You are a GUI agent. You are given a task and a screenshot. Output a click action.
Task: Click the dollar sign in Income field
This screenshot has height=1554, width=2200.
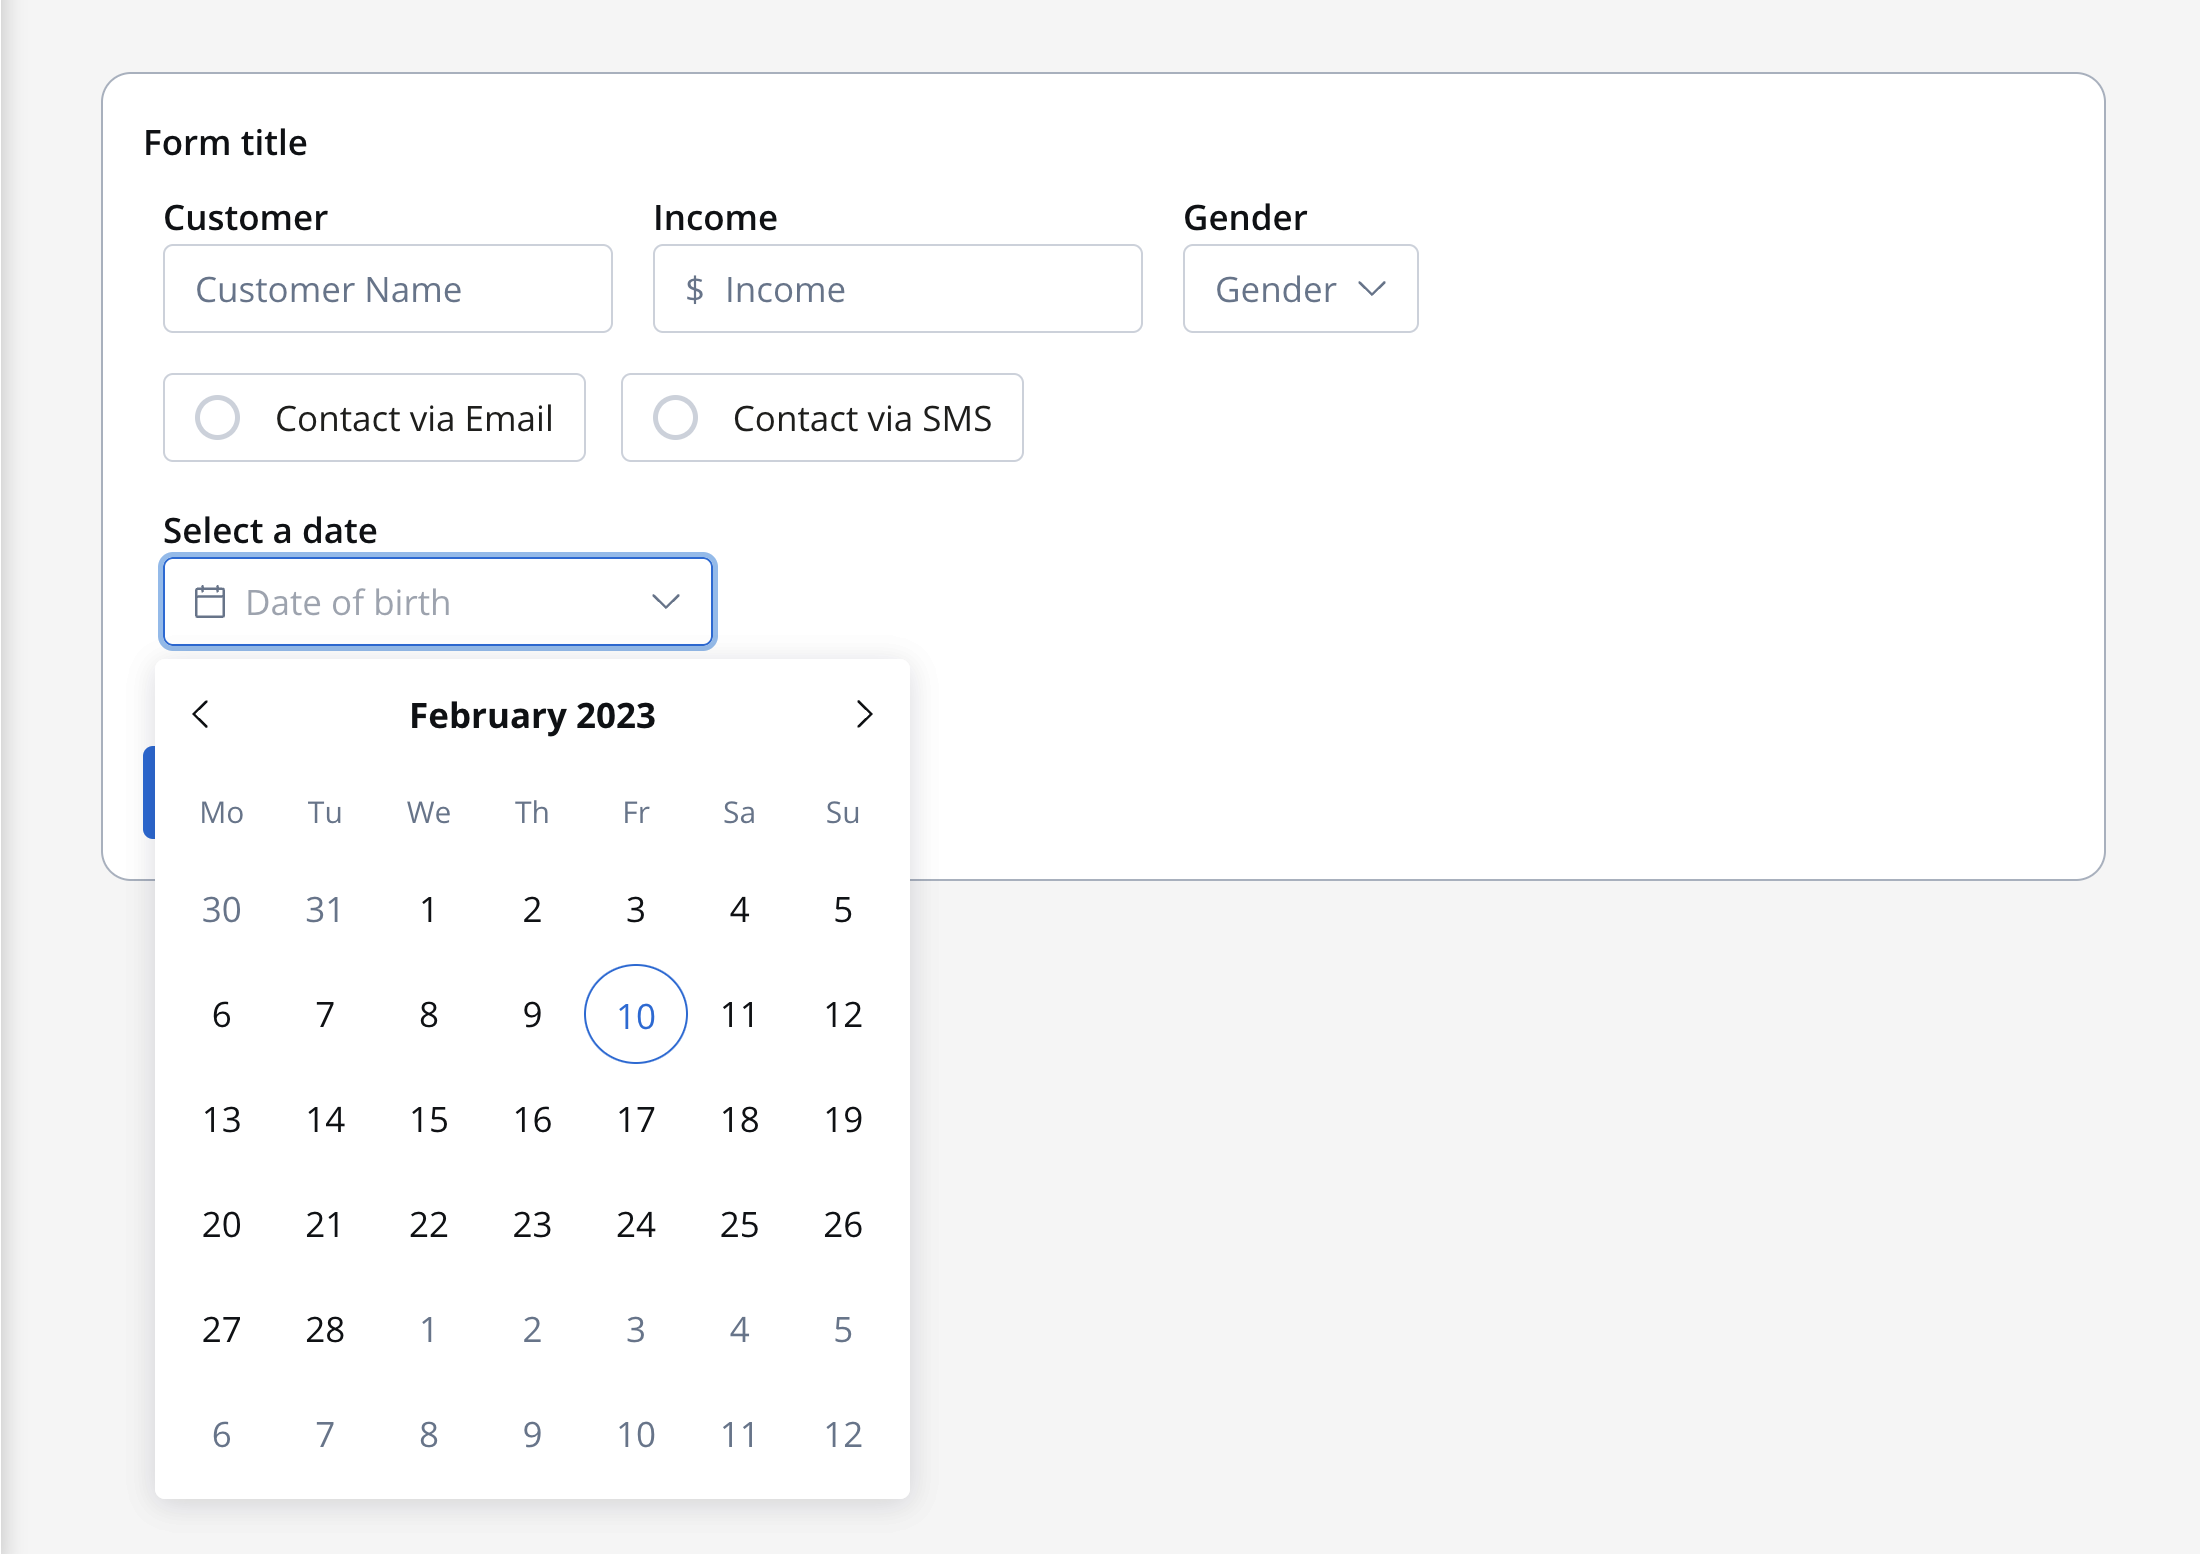[x=695, y=290]
